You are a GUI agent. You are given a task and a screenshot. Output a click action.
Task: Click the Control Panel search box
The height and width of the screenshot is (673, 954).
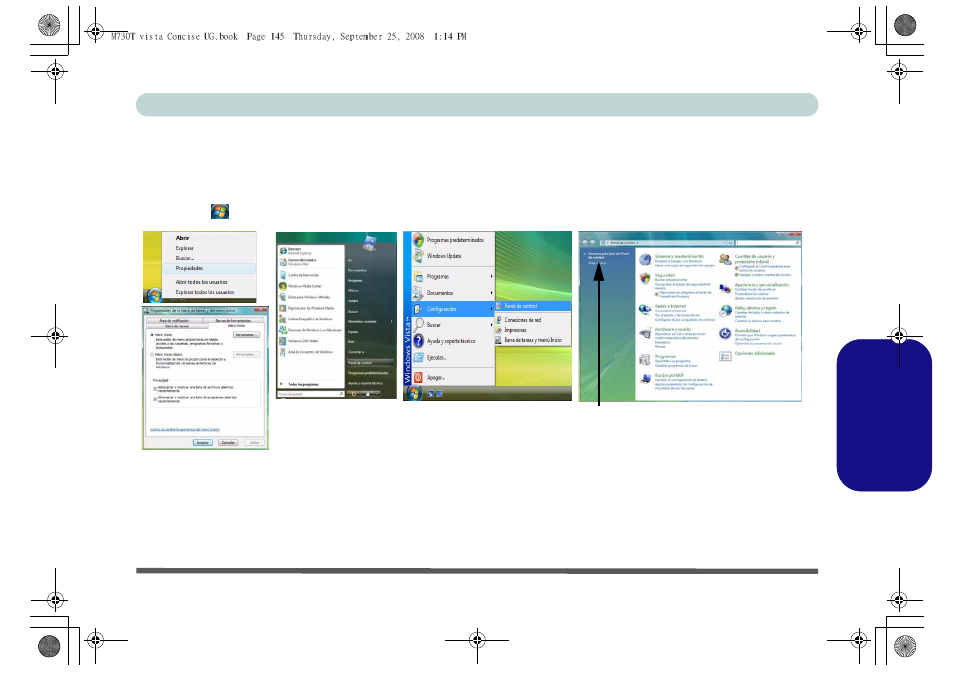tap(768, 243)
